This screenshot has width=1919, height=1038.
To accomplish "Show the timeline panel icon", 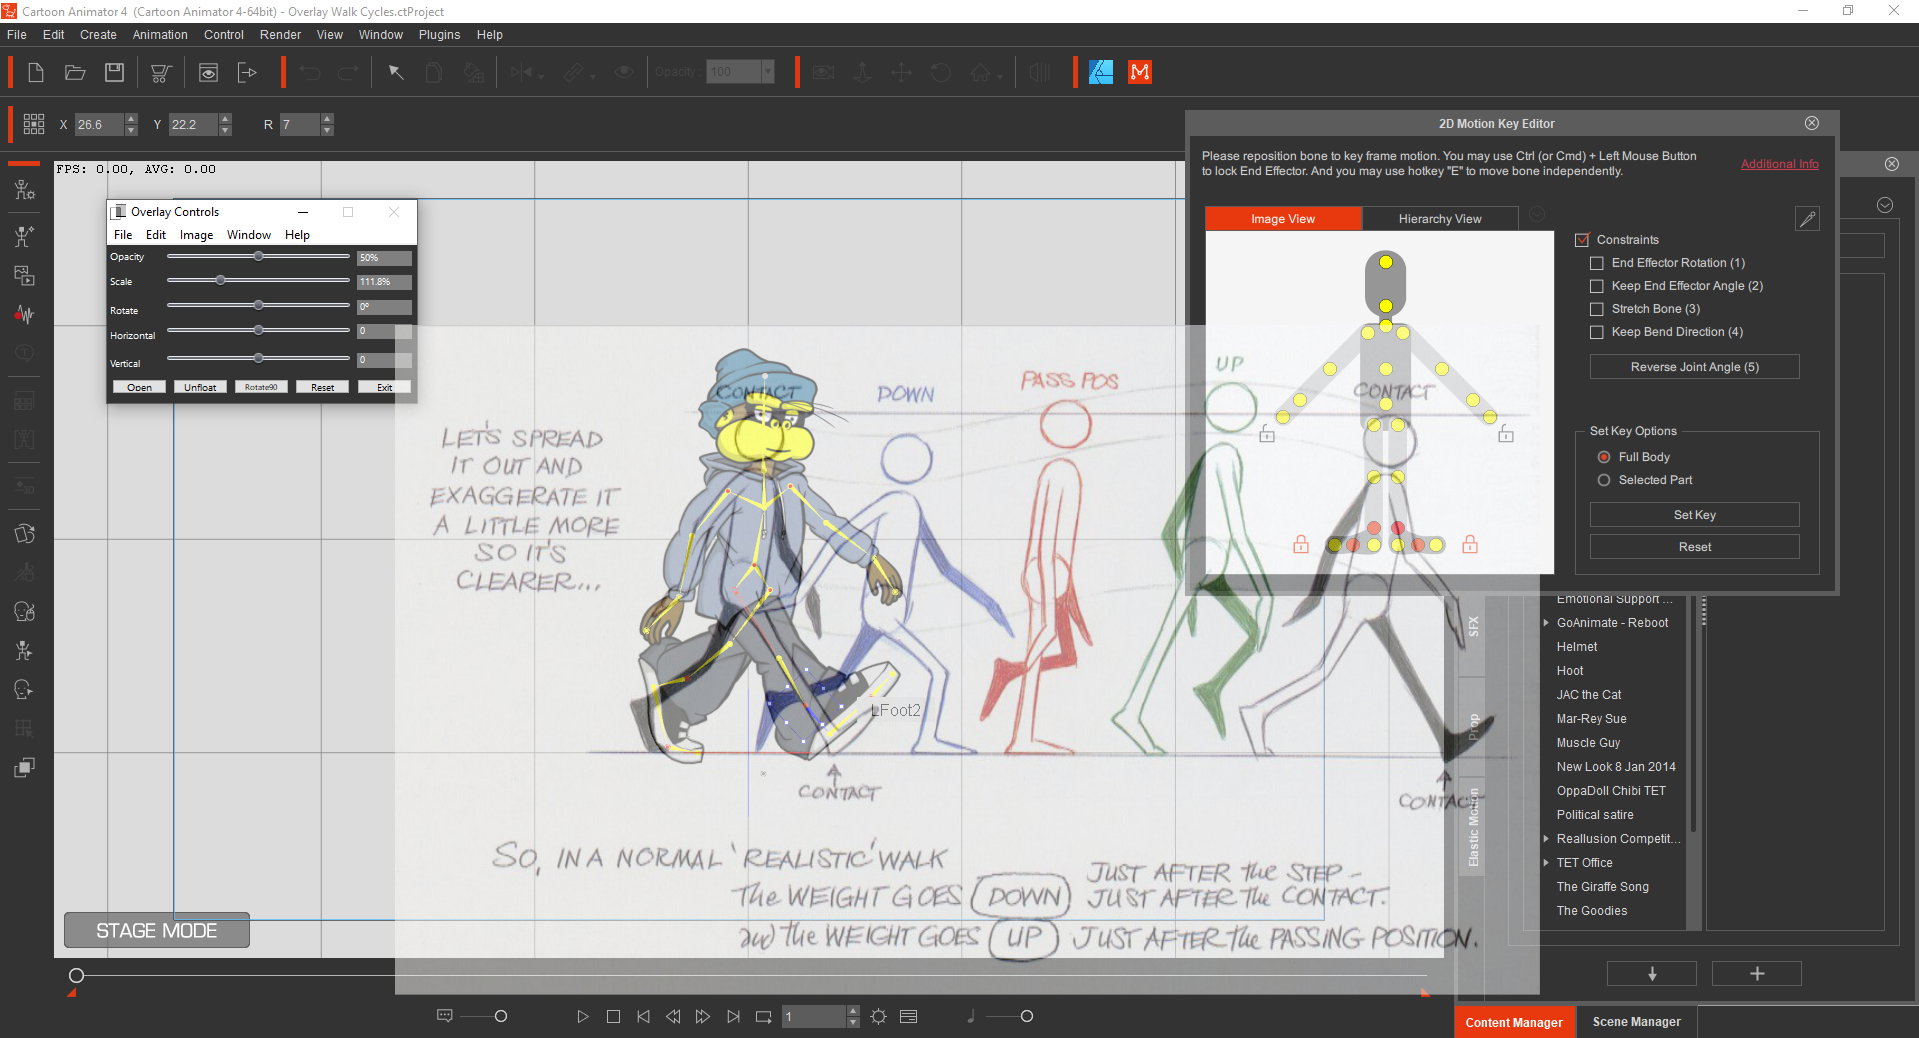I will (908, 1016).
